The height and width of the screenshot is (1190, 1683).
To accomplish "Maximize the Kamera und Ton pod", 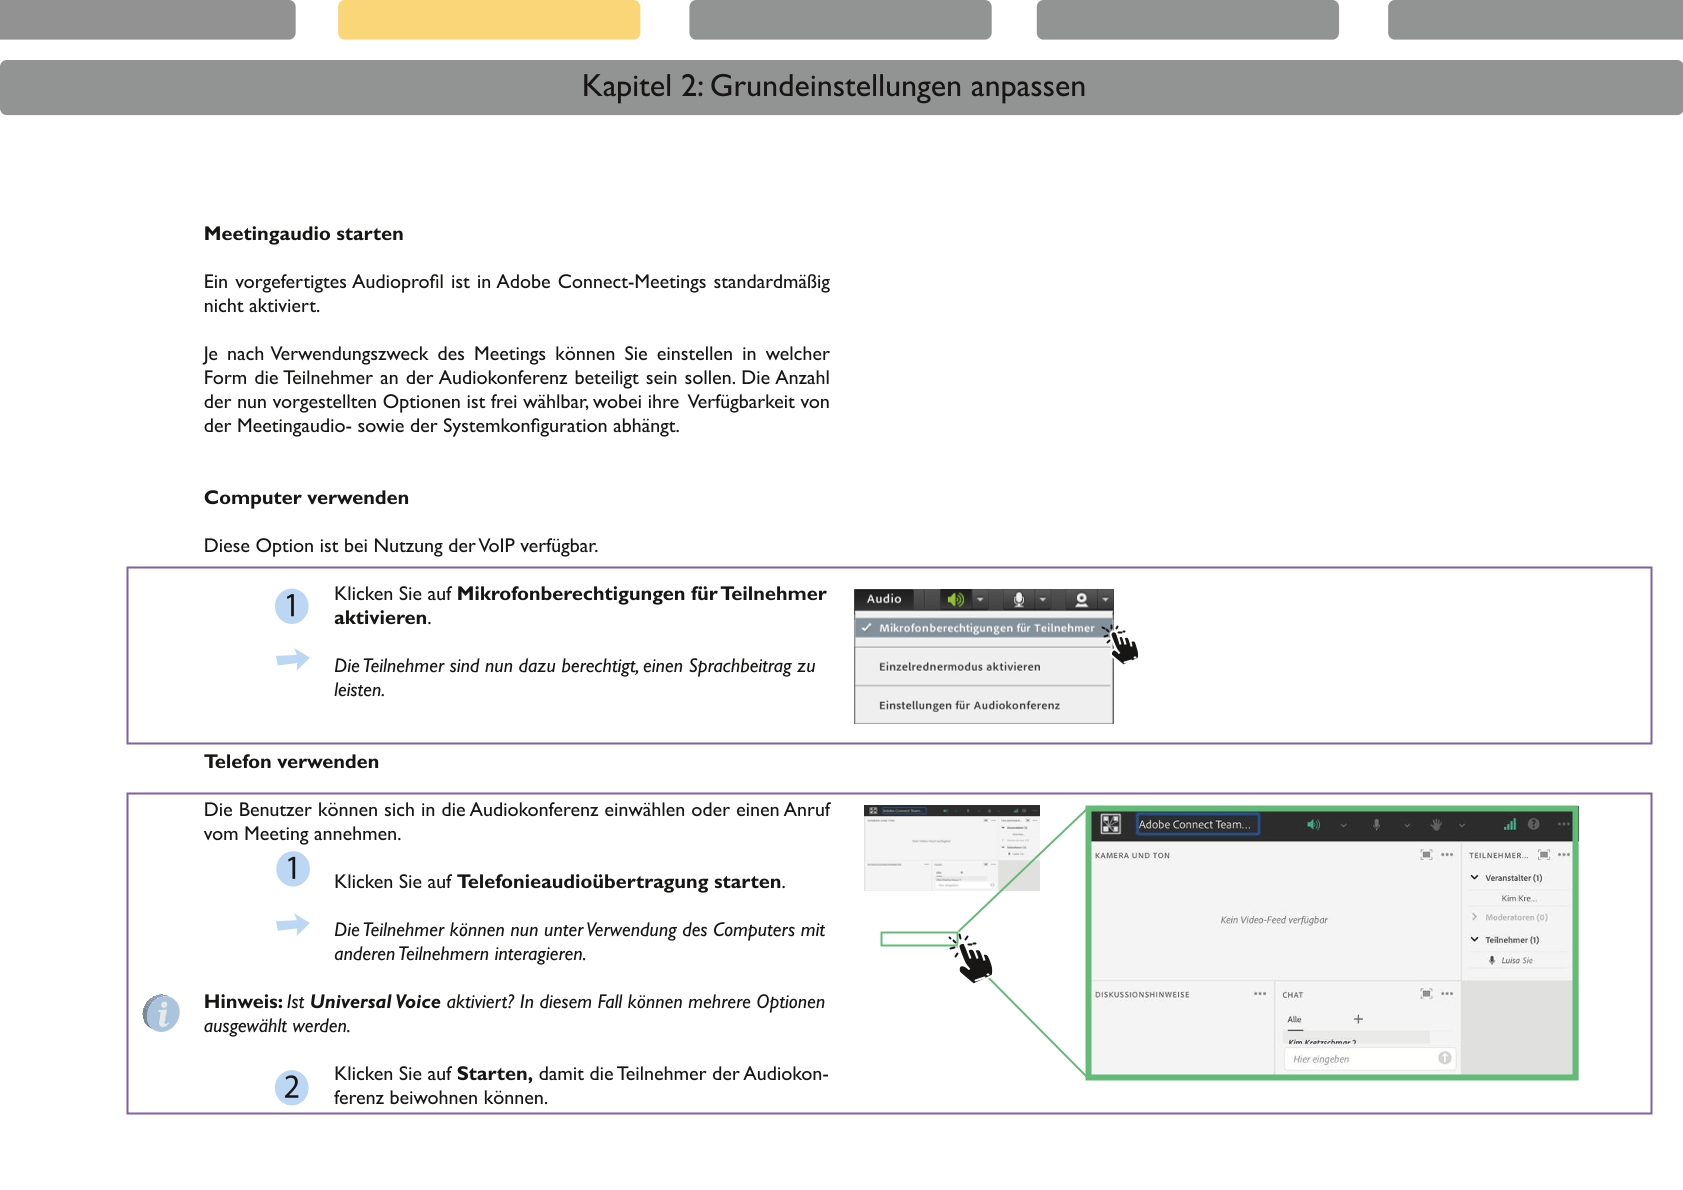I will pos(1426,855).
